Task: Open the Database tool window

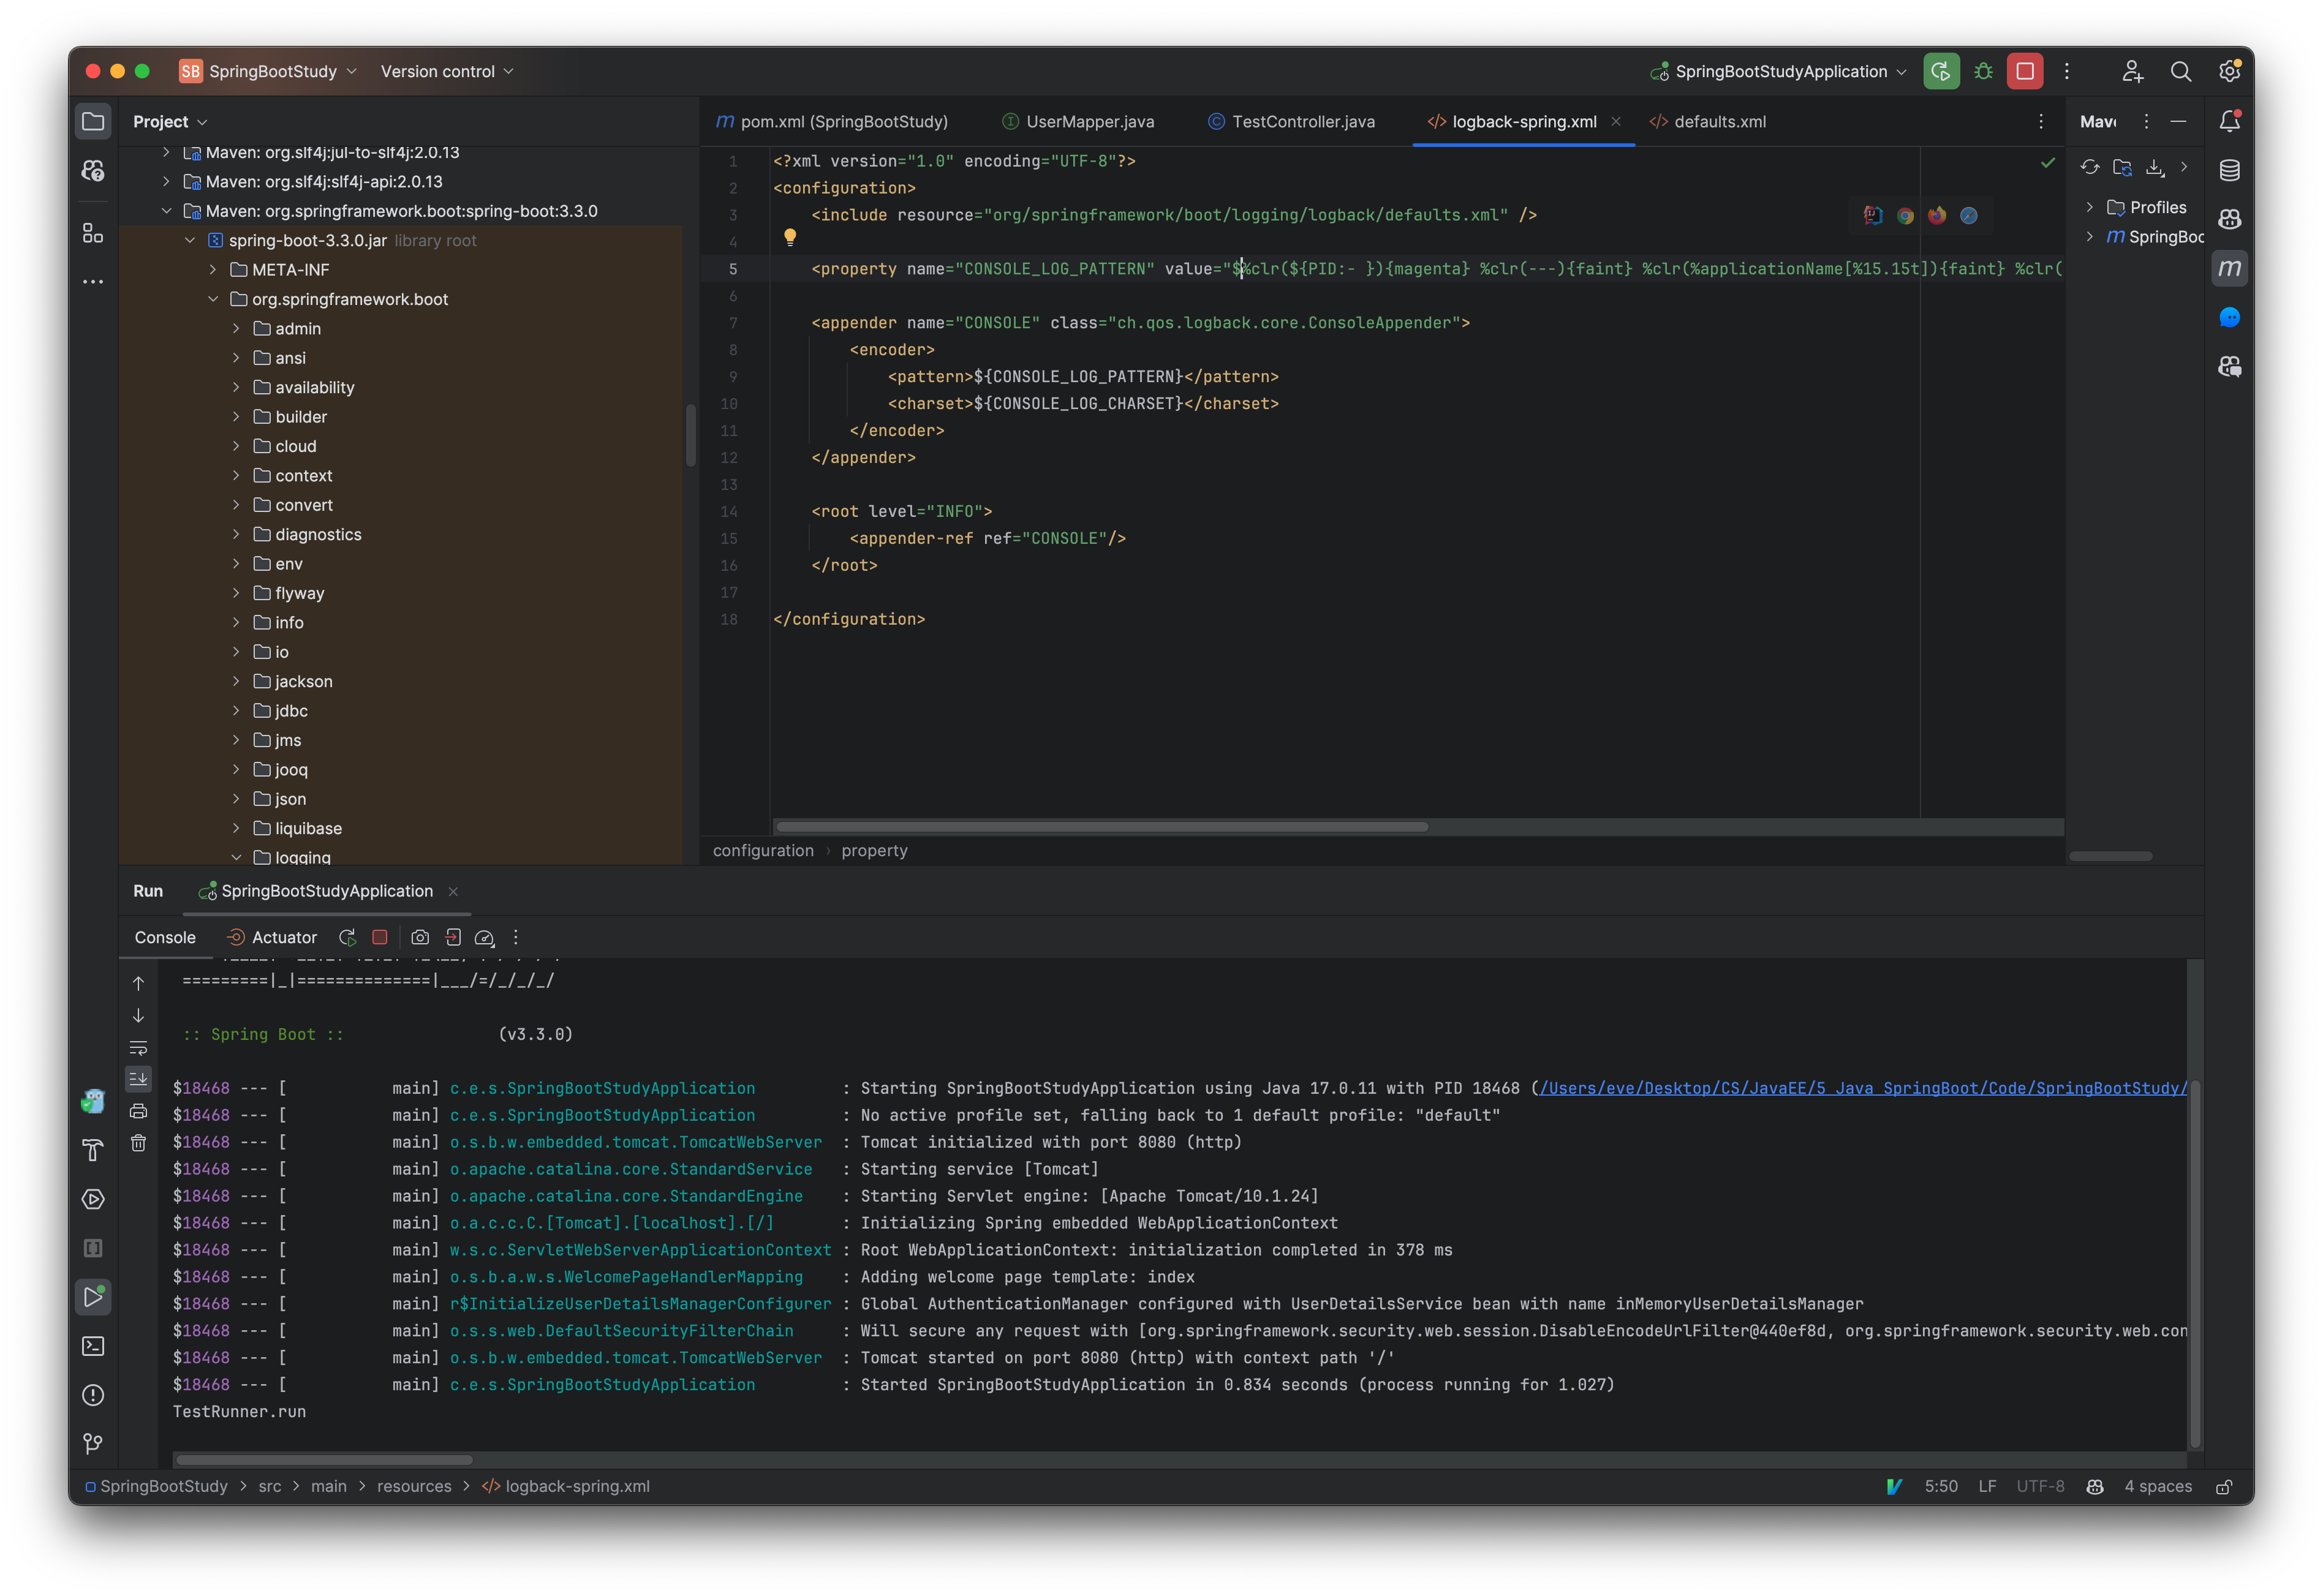Action: (2229, 170)
